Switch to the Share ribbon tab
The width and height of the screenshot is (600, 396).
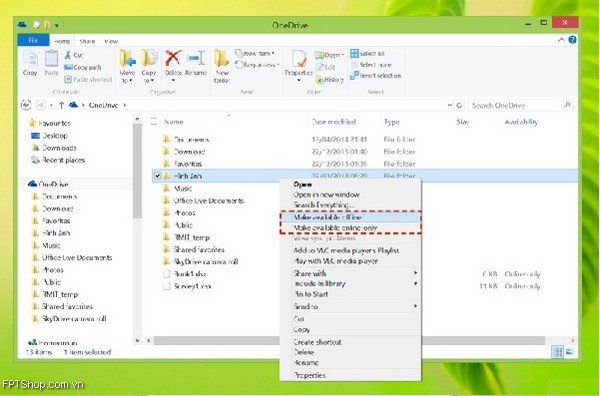click(x=87, y=41)
